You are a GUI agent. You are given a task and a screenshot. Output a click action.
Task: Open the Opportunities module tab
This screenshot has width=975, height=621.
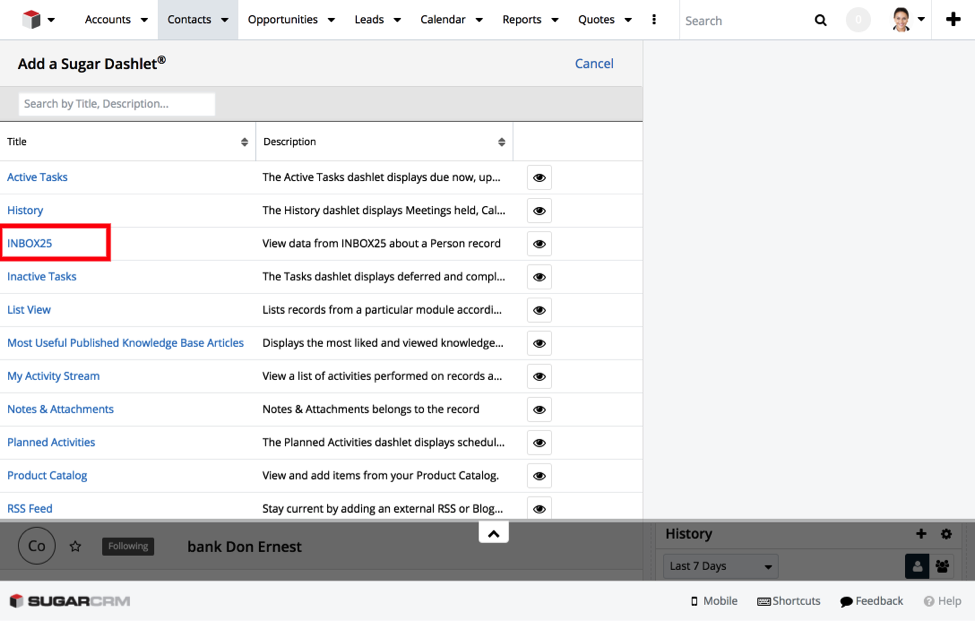pyautogui.click(x=283, y=20)
